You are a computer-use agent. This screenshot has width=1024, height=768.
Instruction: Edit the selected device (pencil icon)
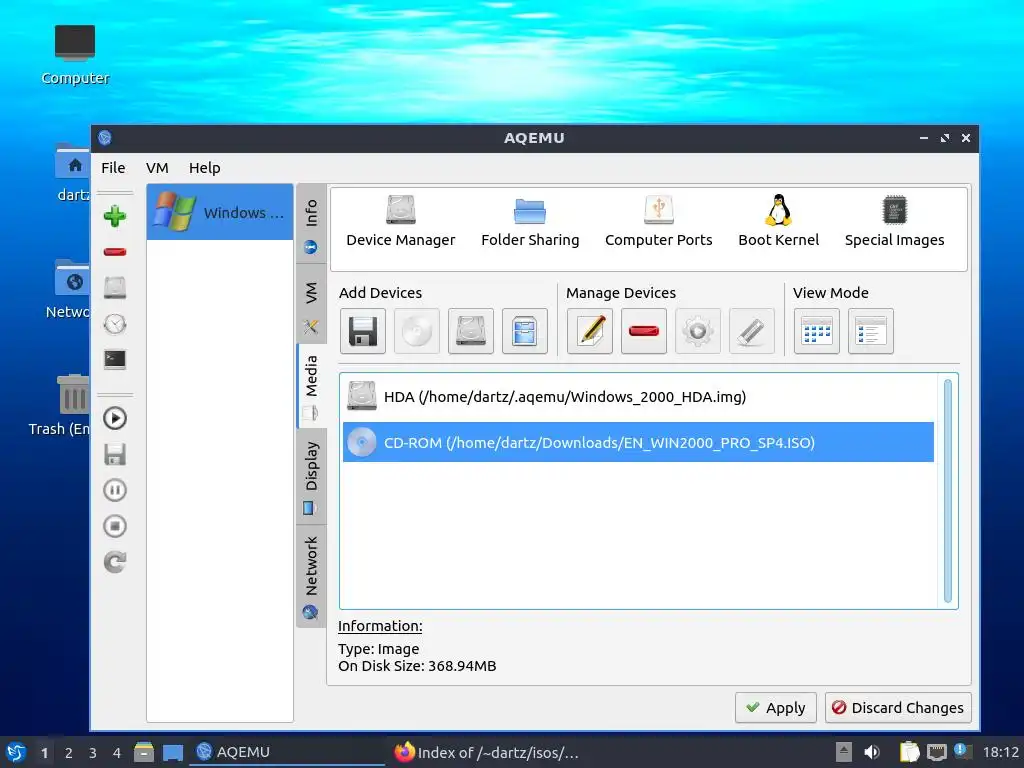590,331
